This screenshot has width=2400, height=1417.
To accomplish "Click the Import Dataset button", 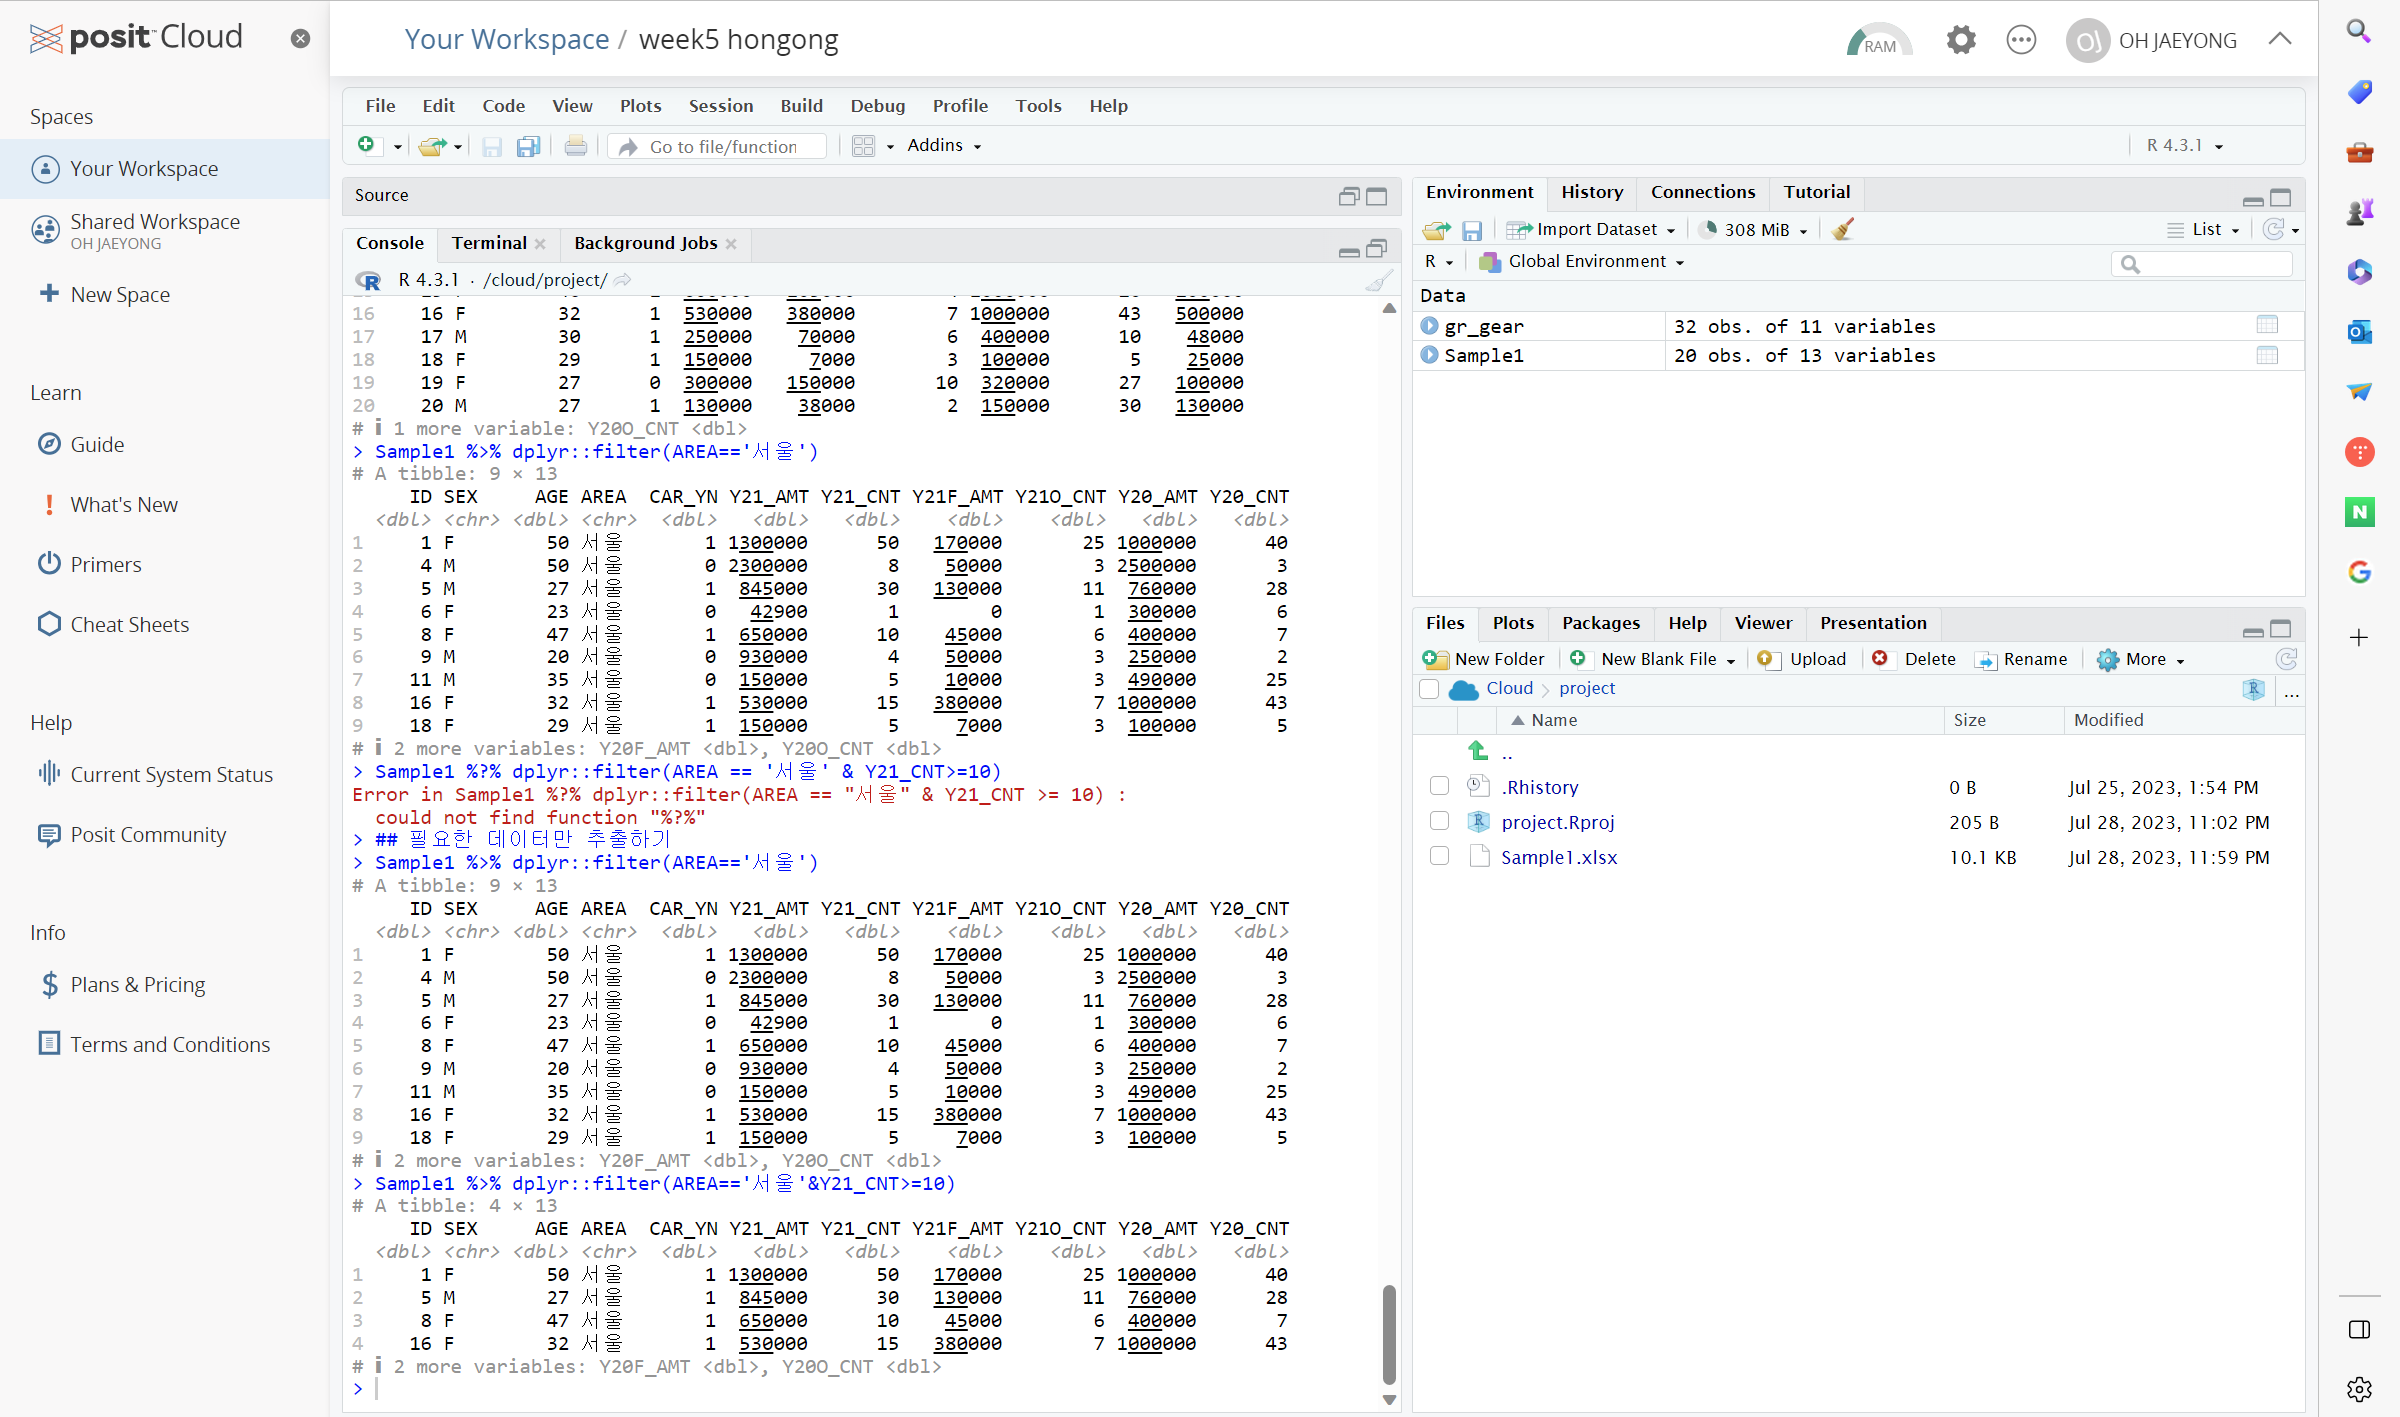I will click(1590, 230).
